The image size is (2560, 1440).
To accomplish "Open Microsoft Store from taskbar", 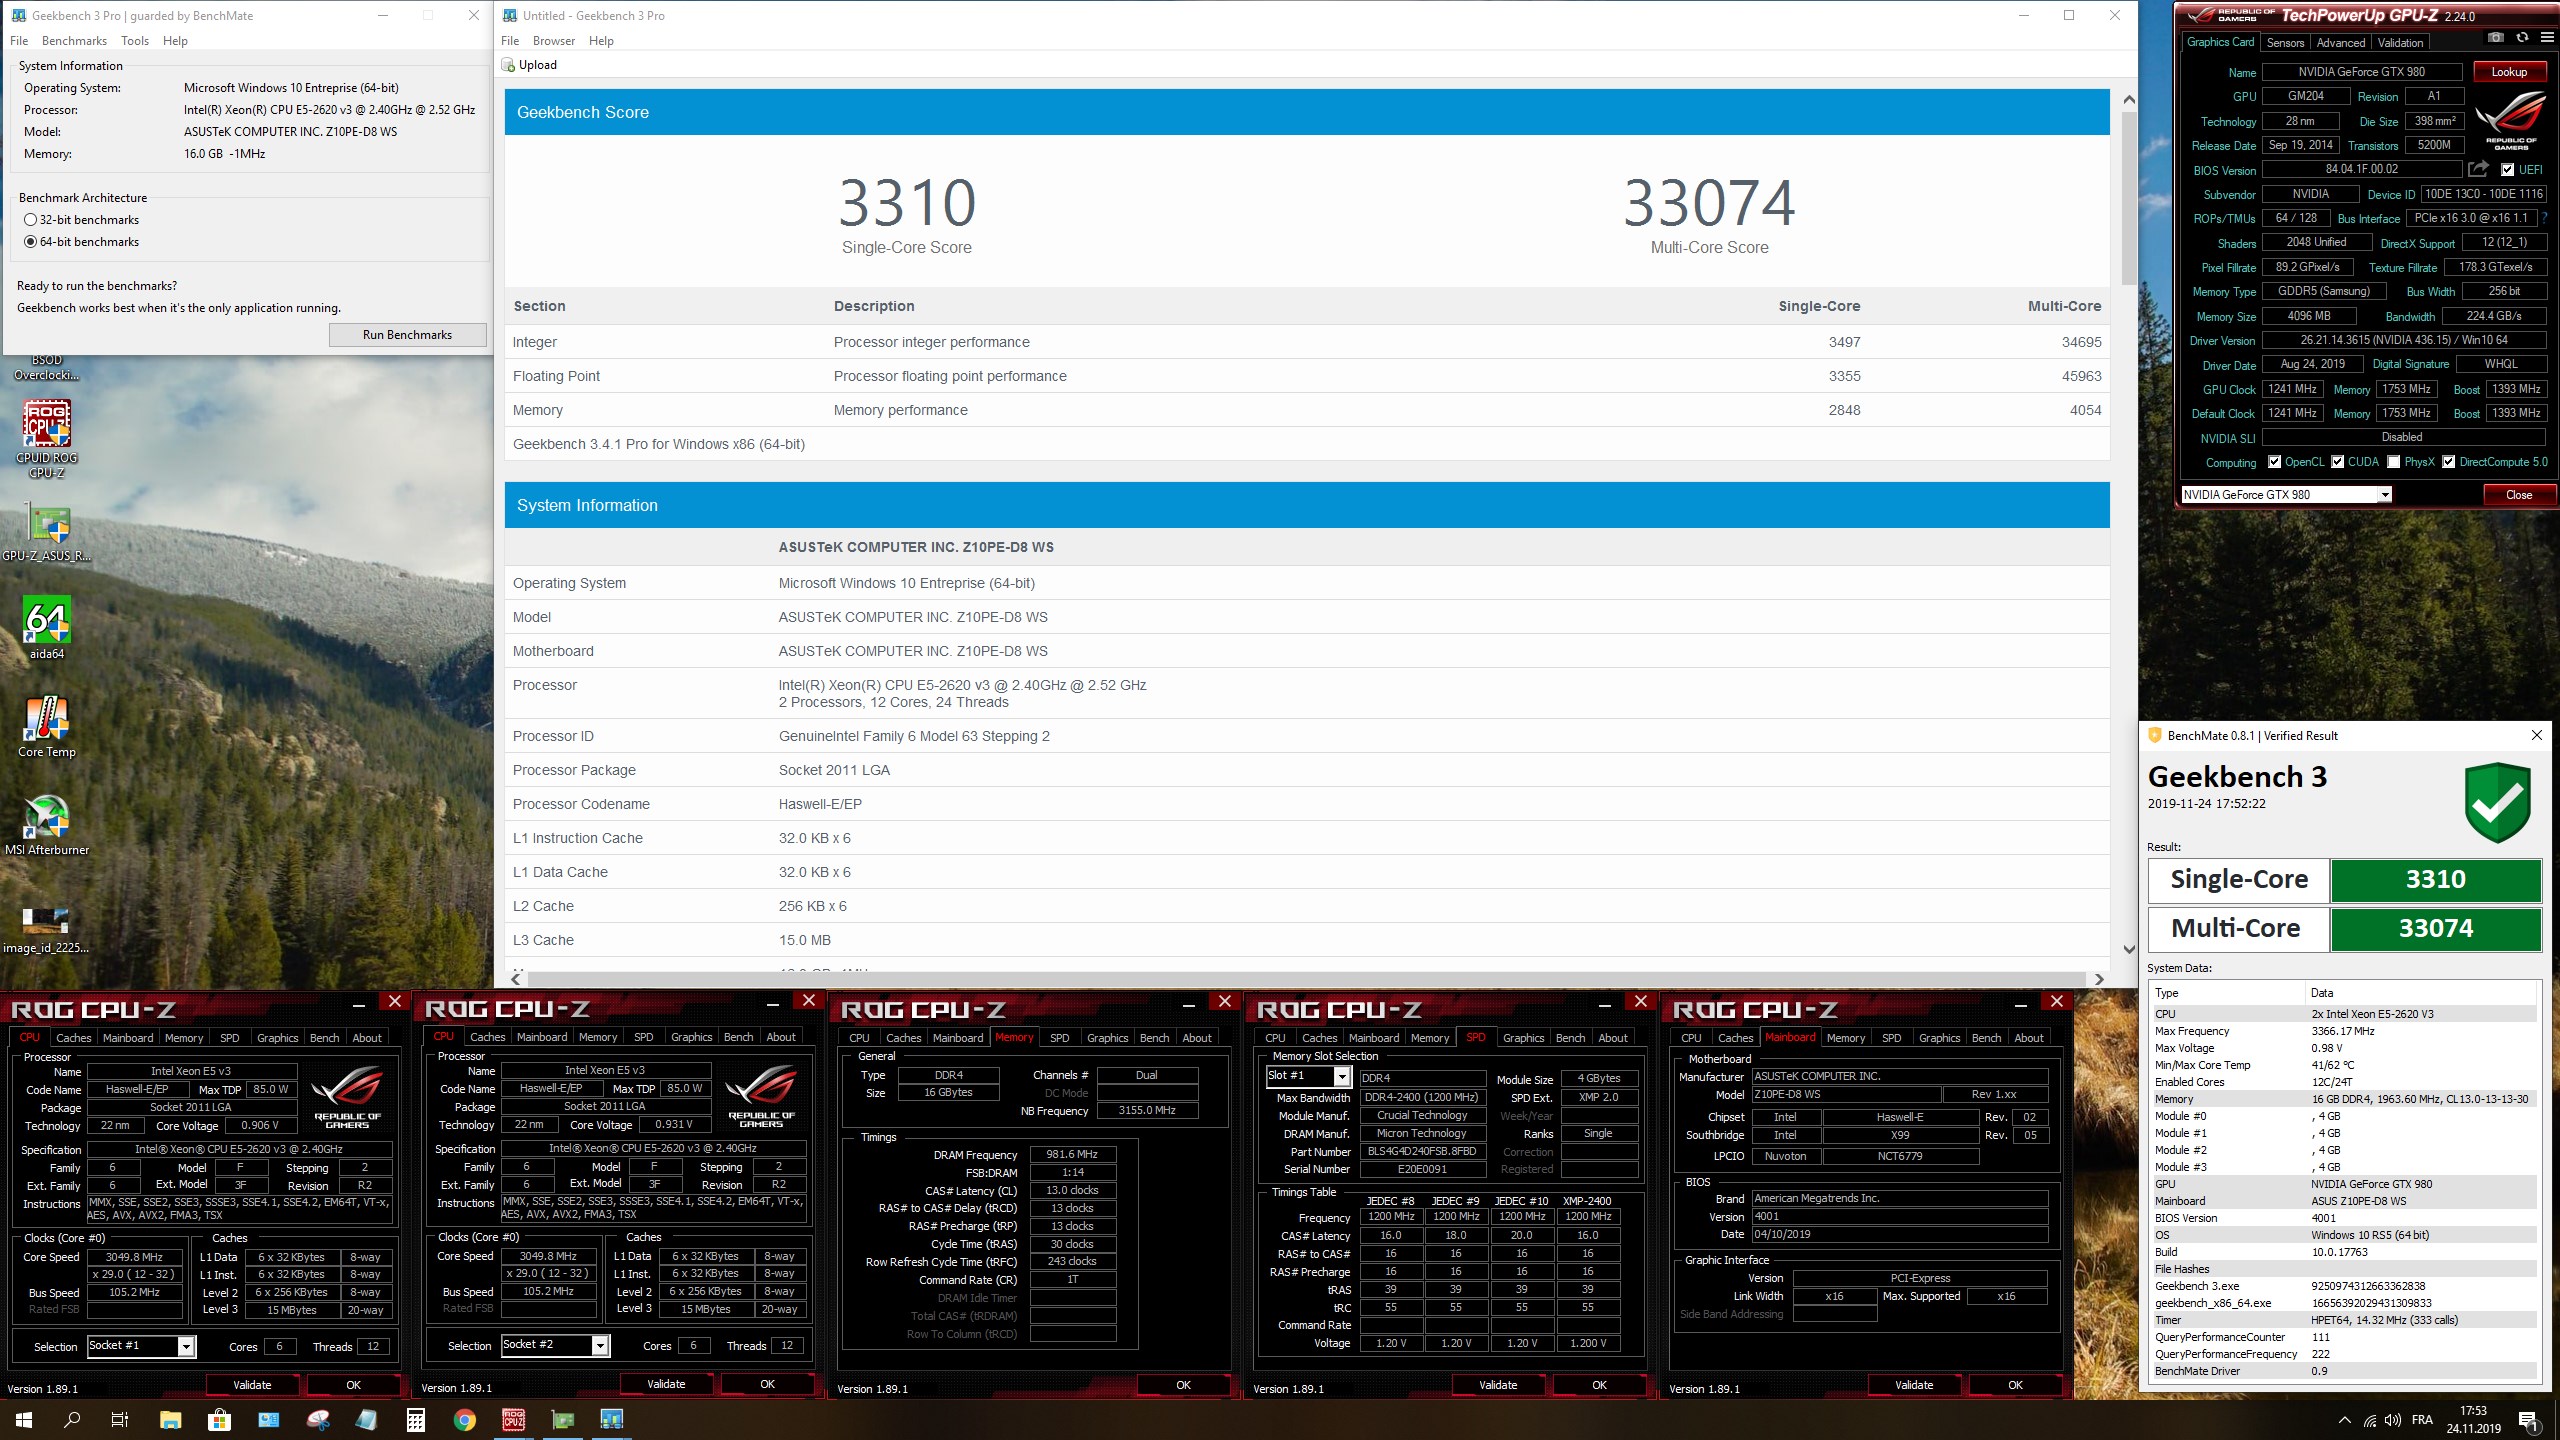I will 219,1419.
